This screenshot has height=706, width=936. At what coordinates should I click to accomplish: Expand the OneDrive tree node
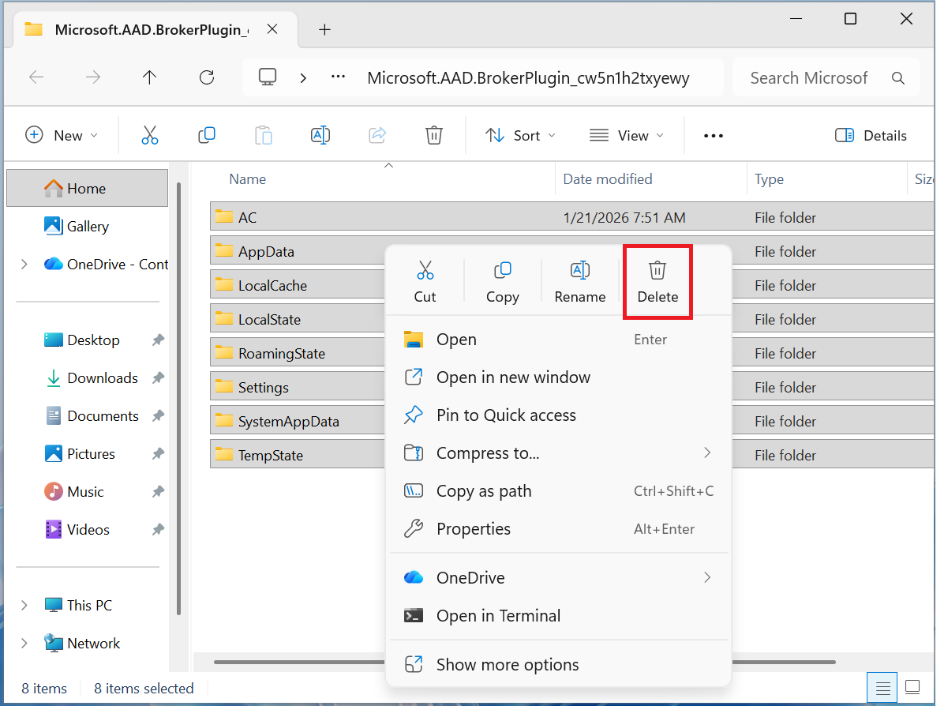(24, 264)
